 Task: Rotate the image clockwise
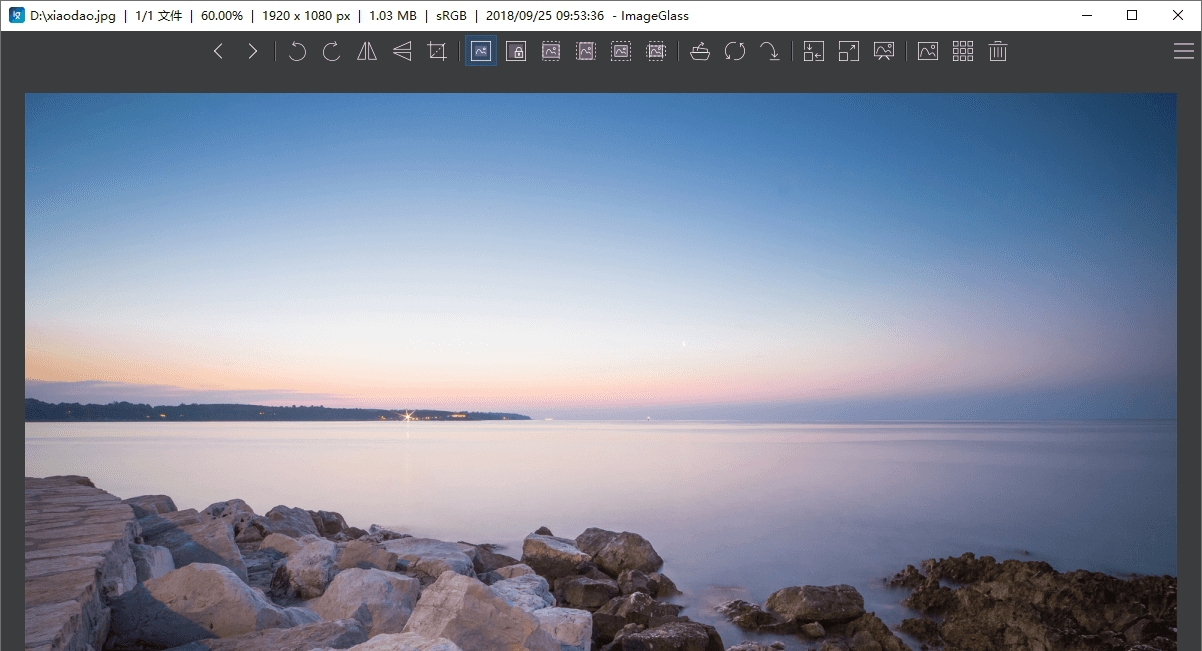click(x=331, y=51)
